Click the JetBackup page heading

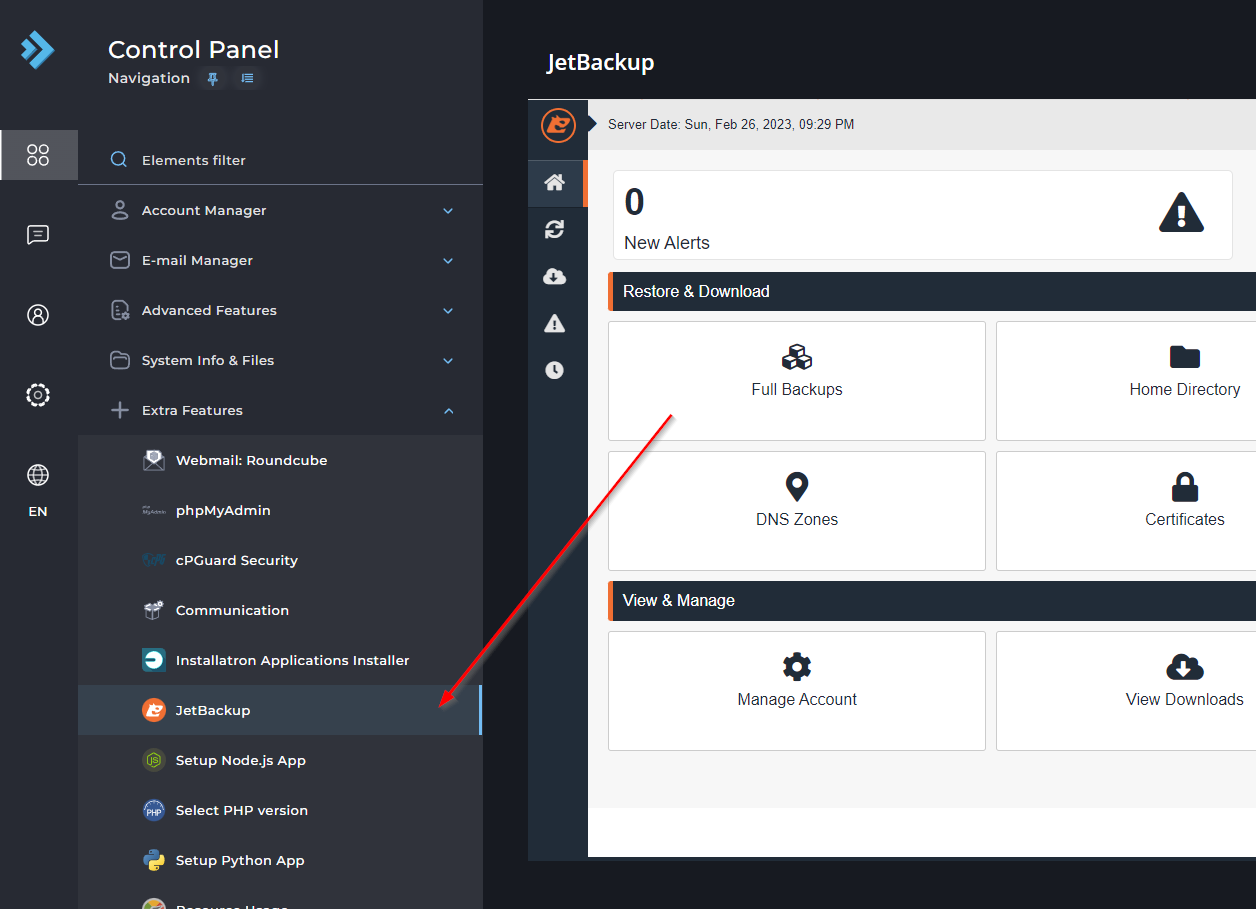601,62
